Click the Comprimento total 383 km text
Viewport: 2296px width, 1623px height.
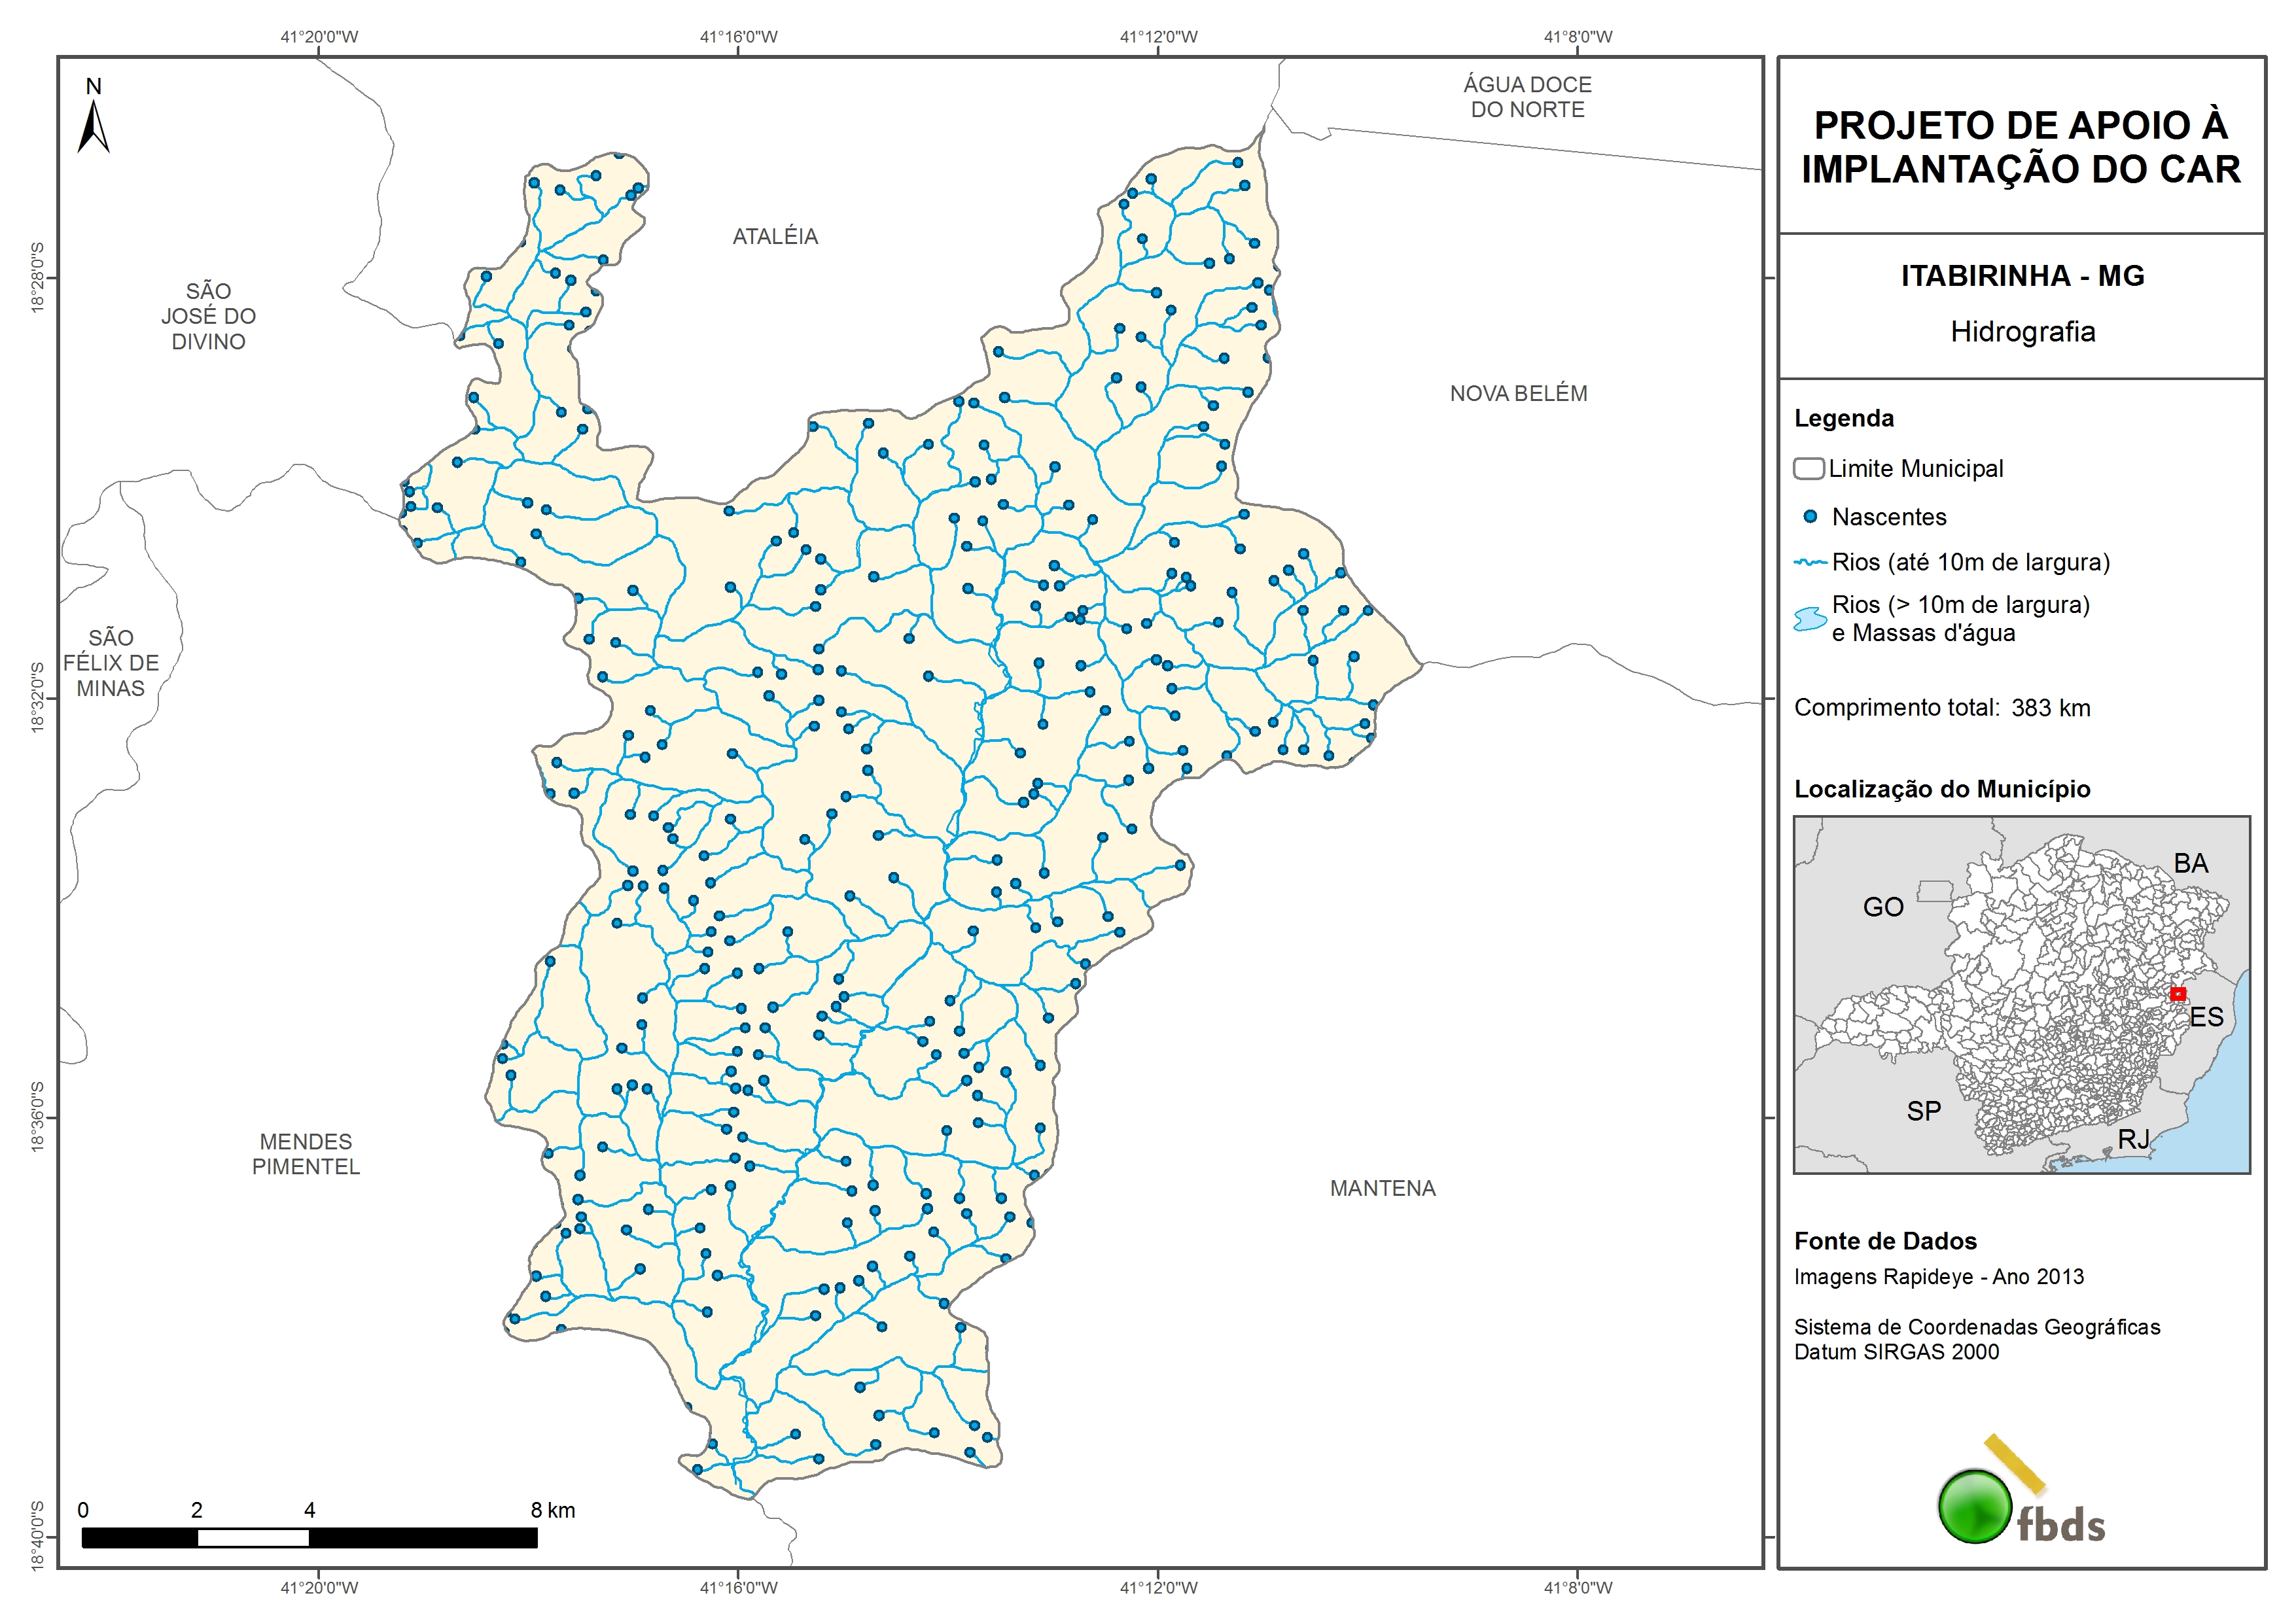(x=1941, y=708)
